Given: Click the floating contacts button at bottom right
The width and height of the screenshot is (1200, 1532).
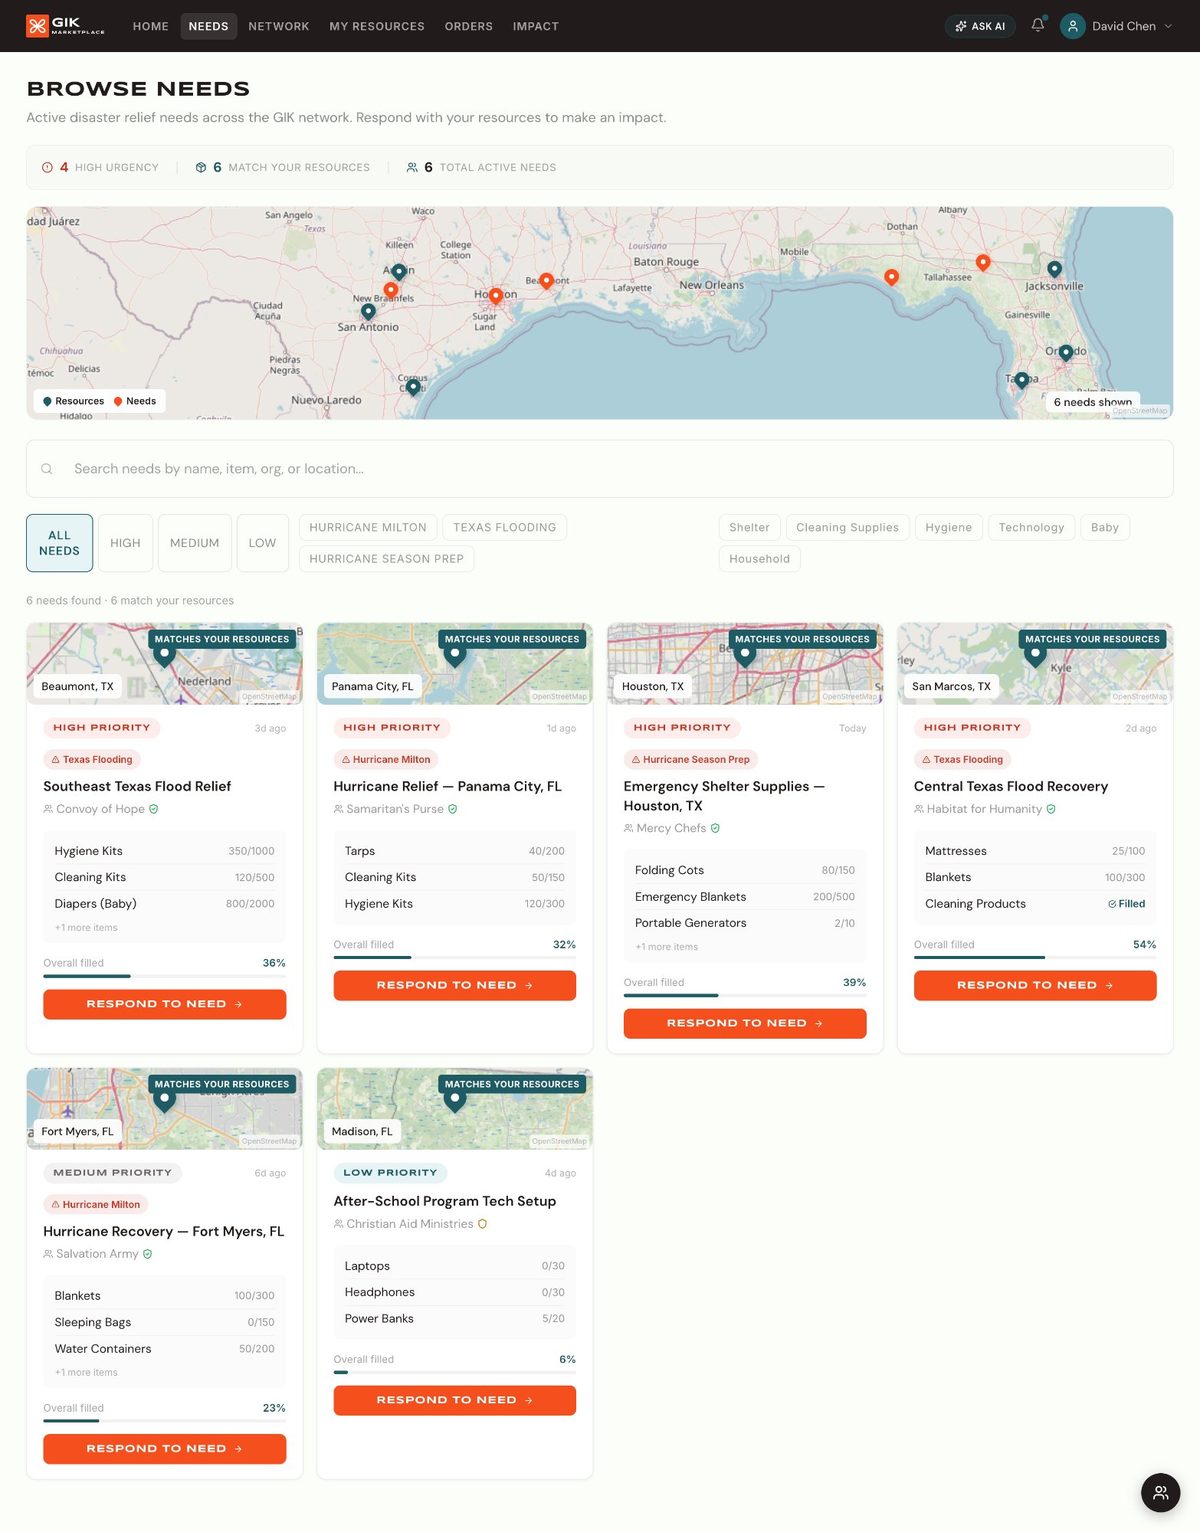Looking at the screenshot, I should 1160,1493.
